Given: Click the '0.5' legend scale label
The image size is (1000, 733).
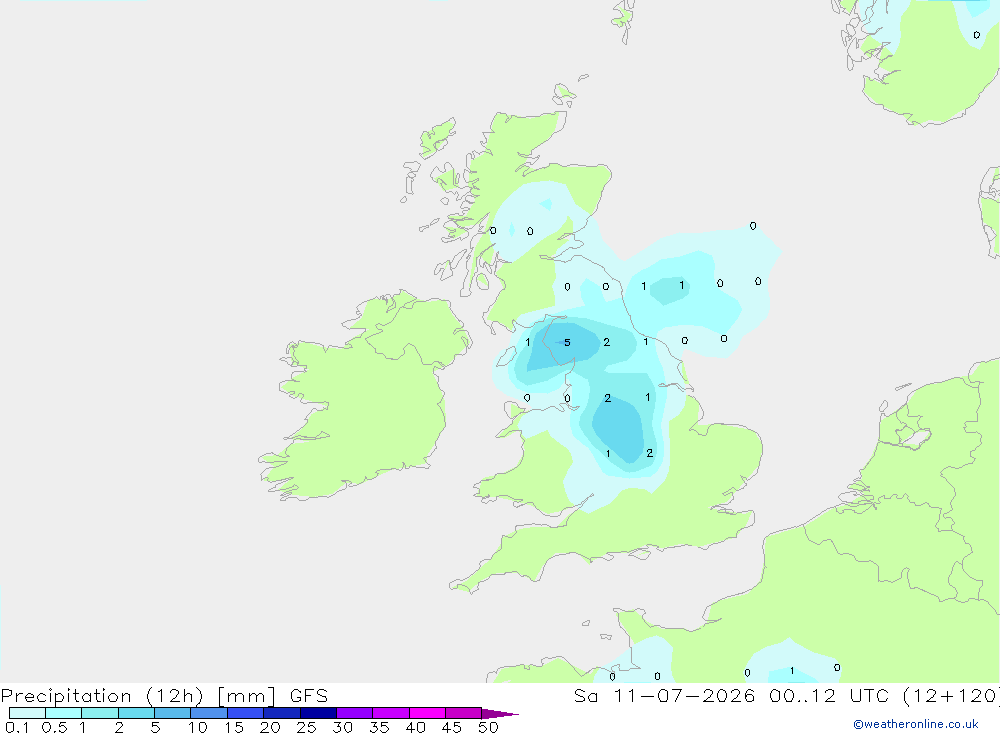Looking at the screenshot, I should [54, 727].
